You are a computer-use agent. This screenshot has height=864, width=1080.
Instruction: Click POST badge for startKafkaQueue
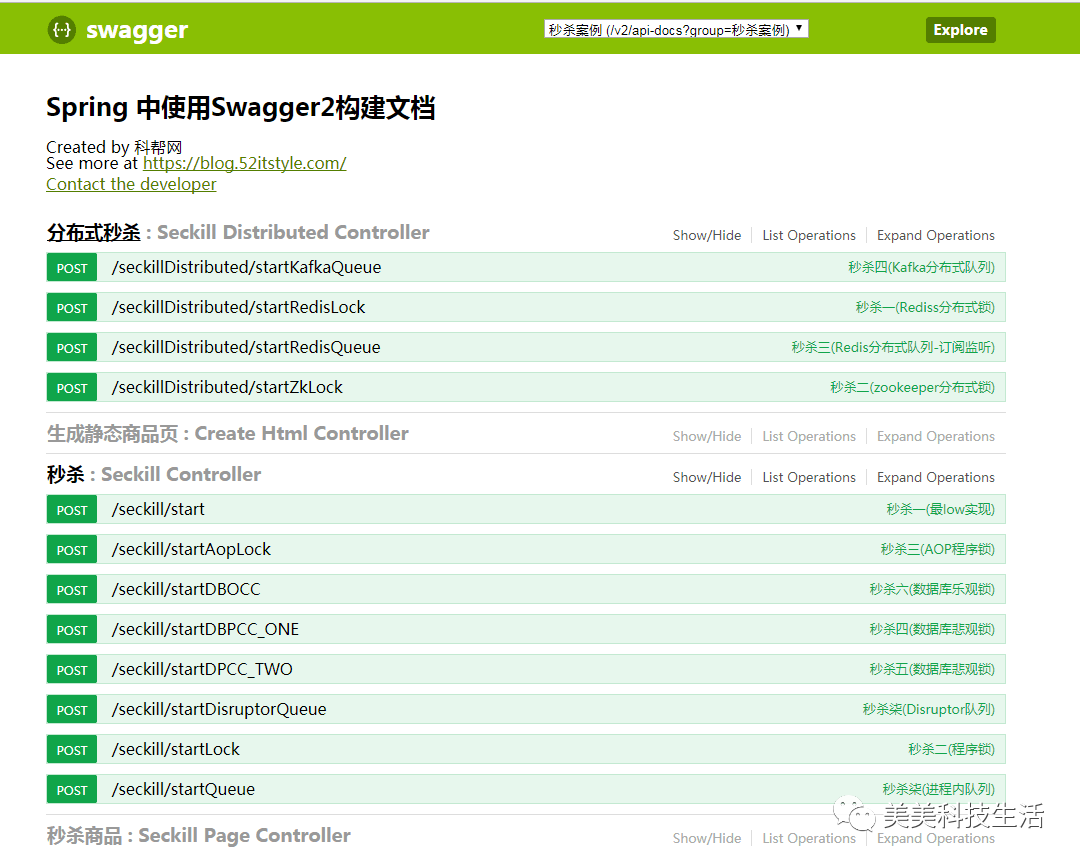point(72,267)
